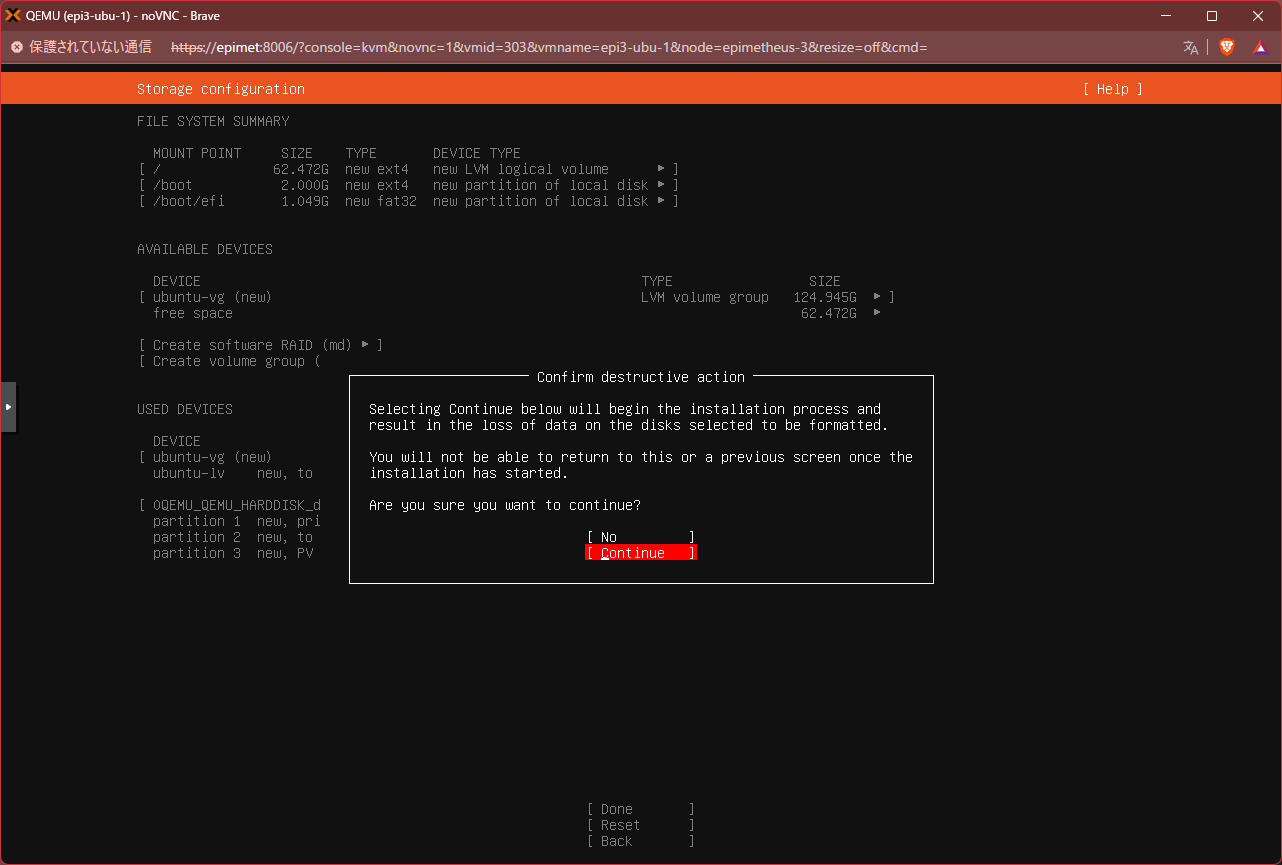Click the Brave Rewards triangle icon
Image resolution: width=1282 pixels, height=865 pixels.
pos(1260,47)
